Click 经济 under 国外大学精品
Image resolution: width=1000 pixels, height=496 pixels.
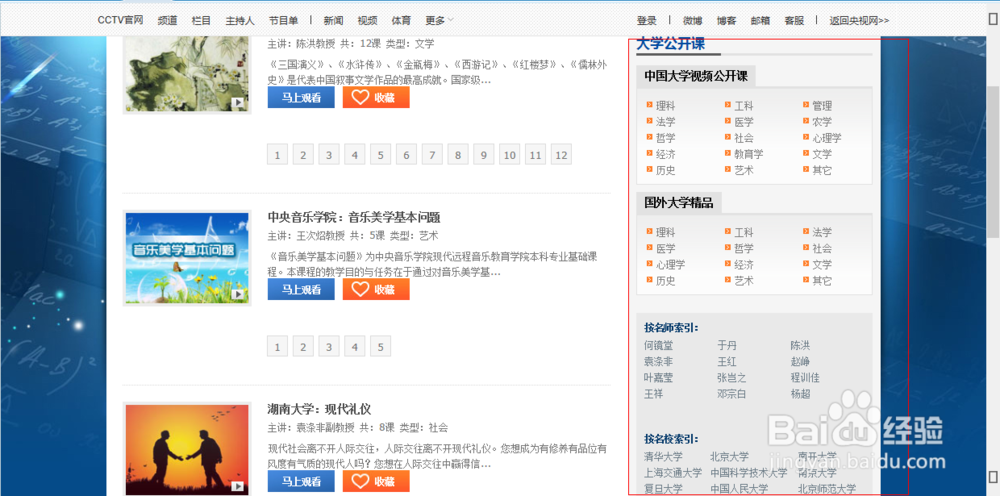pos(744,264)
